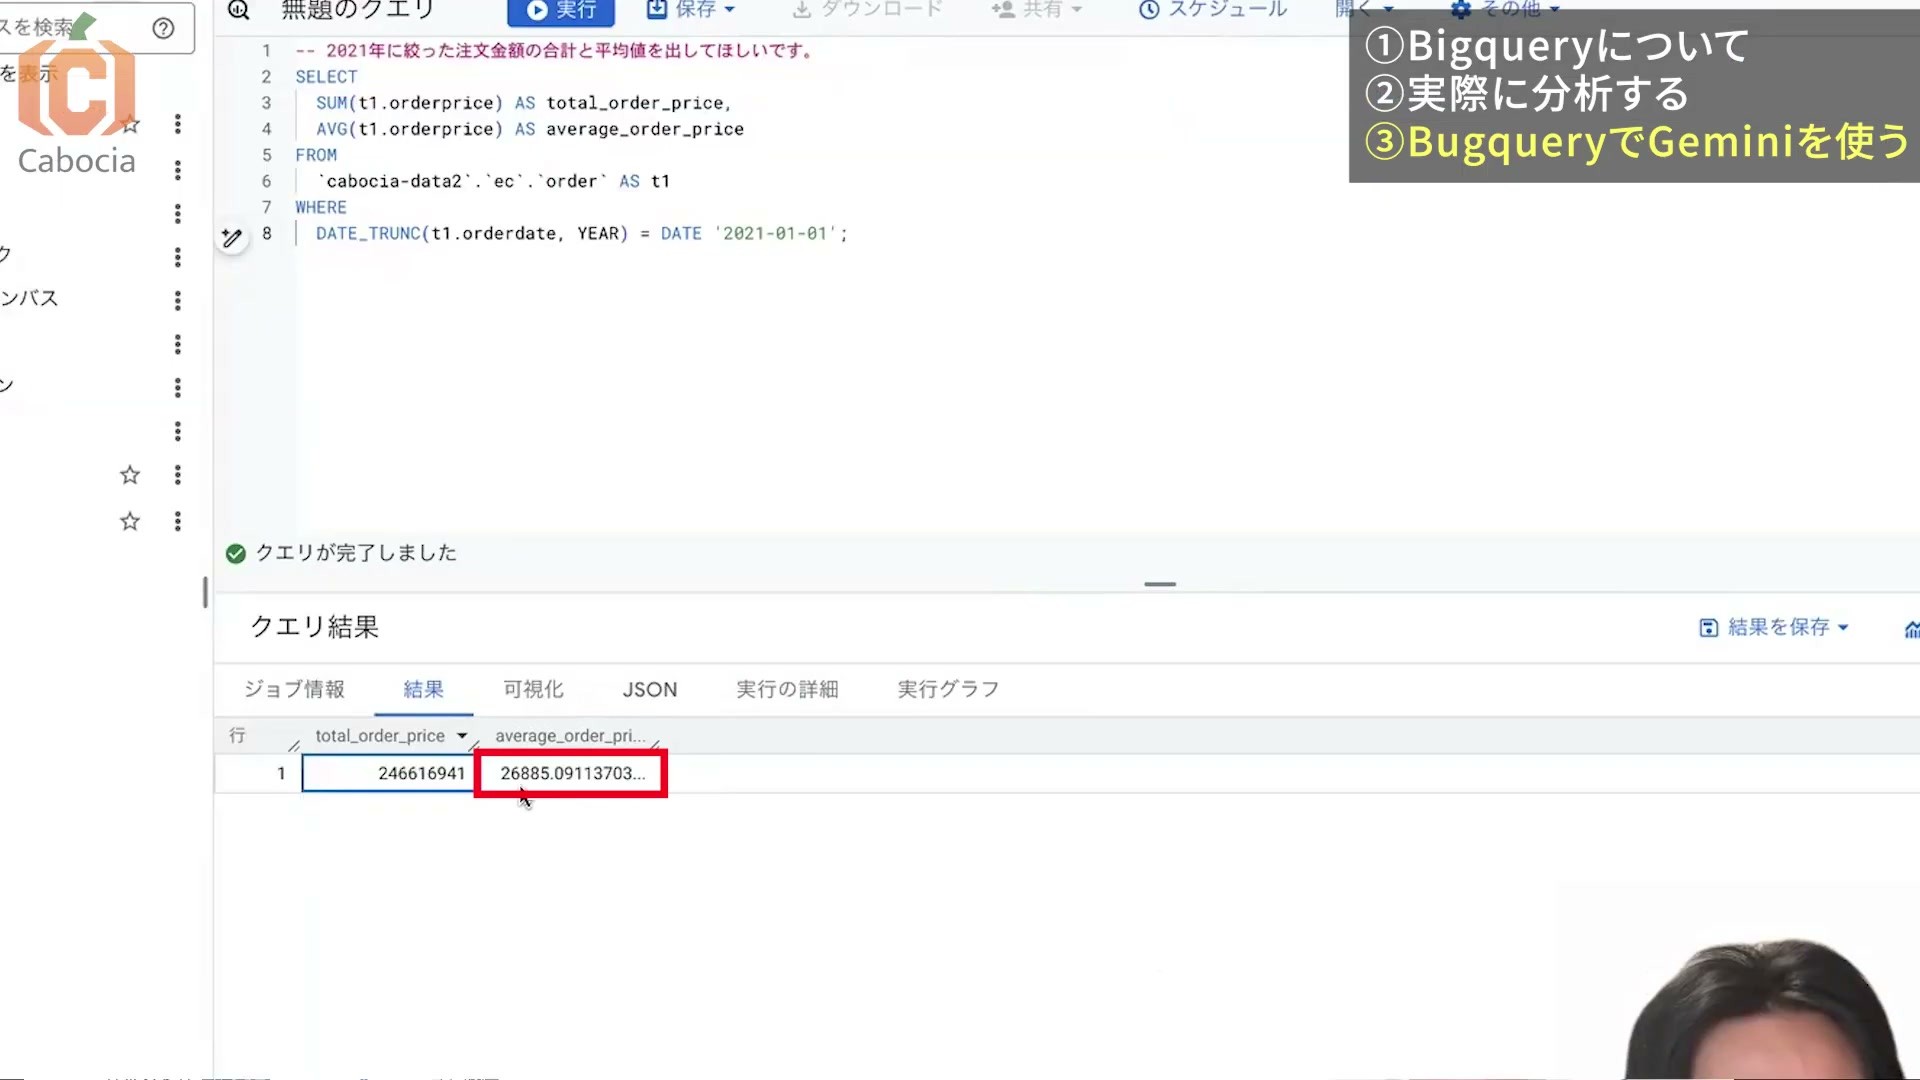
Task: Click the average_order_pri... column header
Action: 570,736
